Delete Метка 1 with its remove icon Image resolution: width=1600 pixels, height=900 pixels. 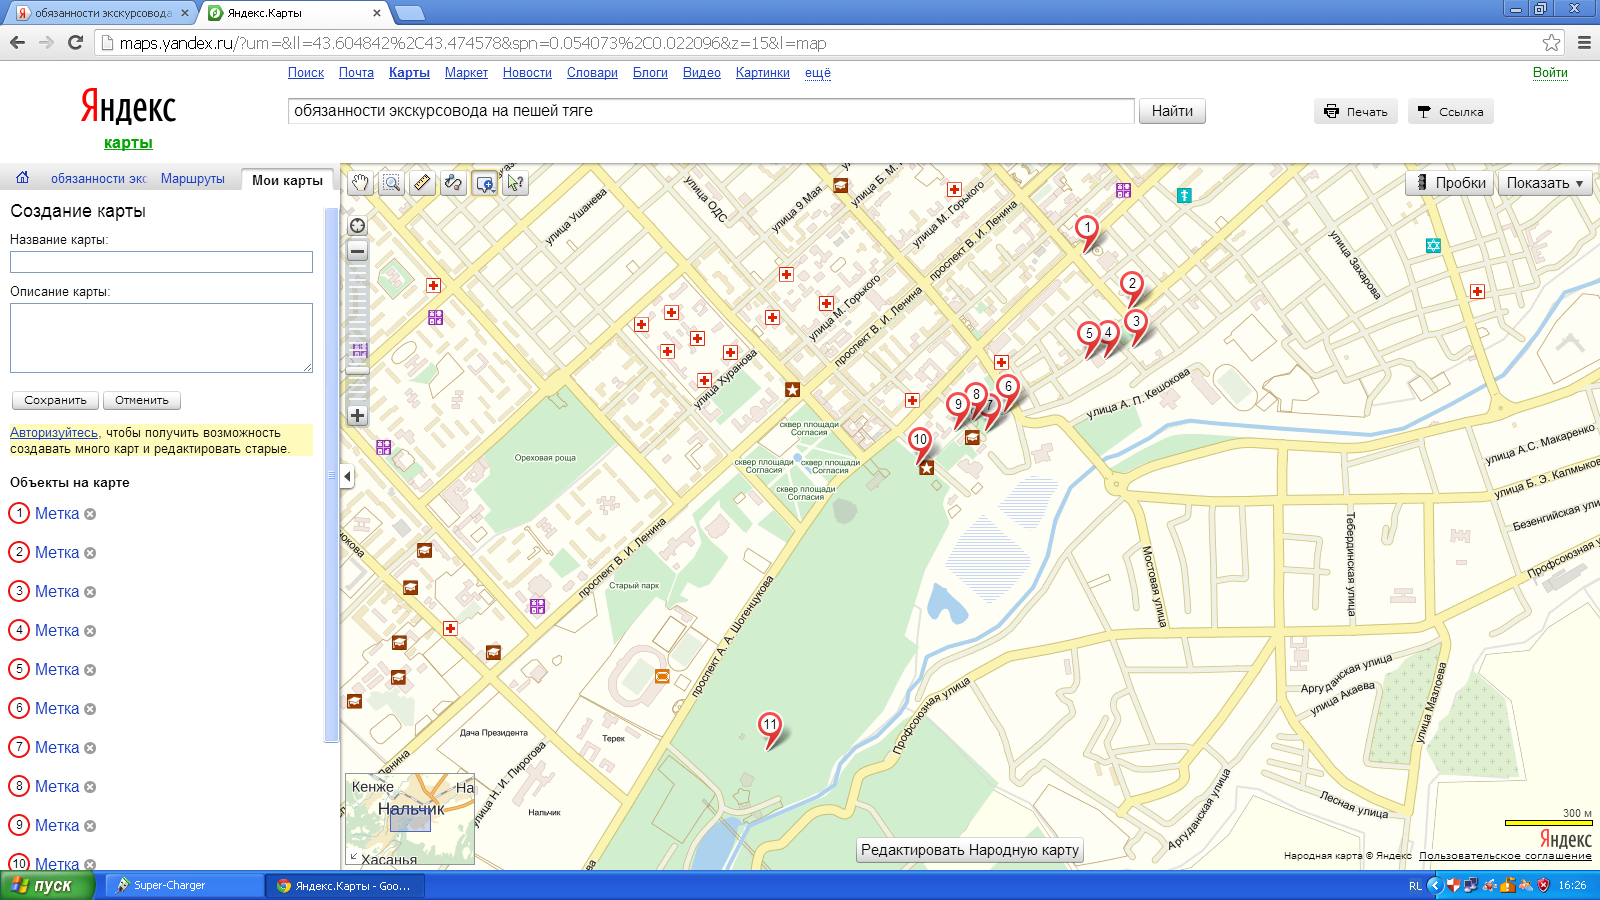pyautogui.click(x=90, y=514)
